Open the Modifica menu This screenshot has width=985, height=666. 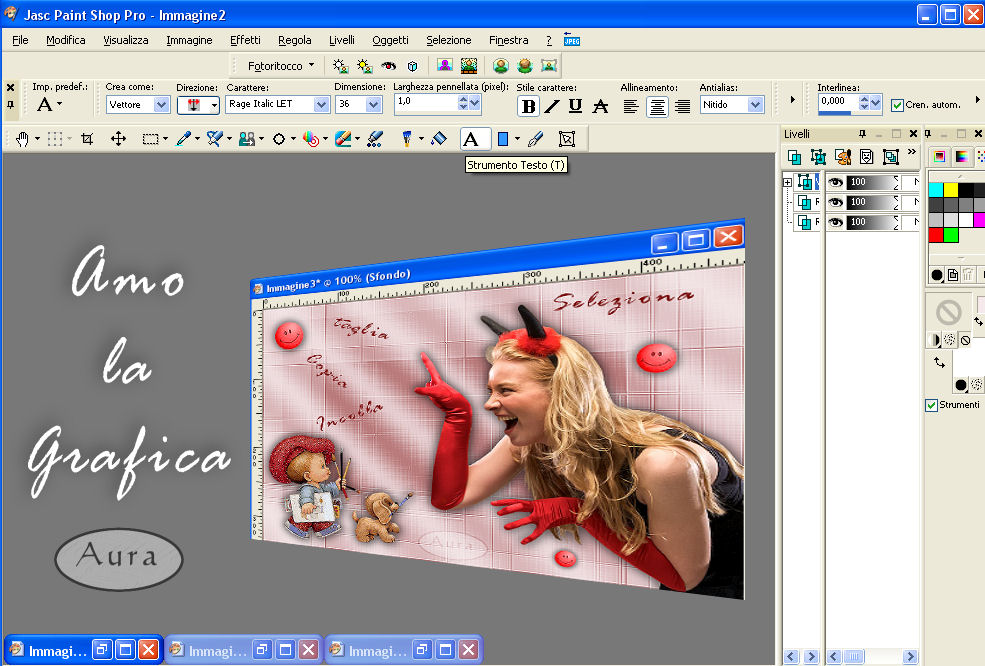(x=65, y=40)
